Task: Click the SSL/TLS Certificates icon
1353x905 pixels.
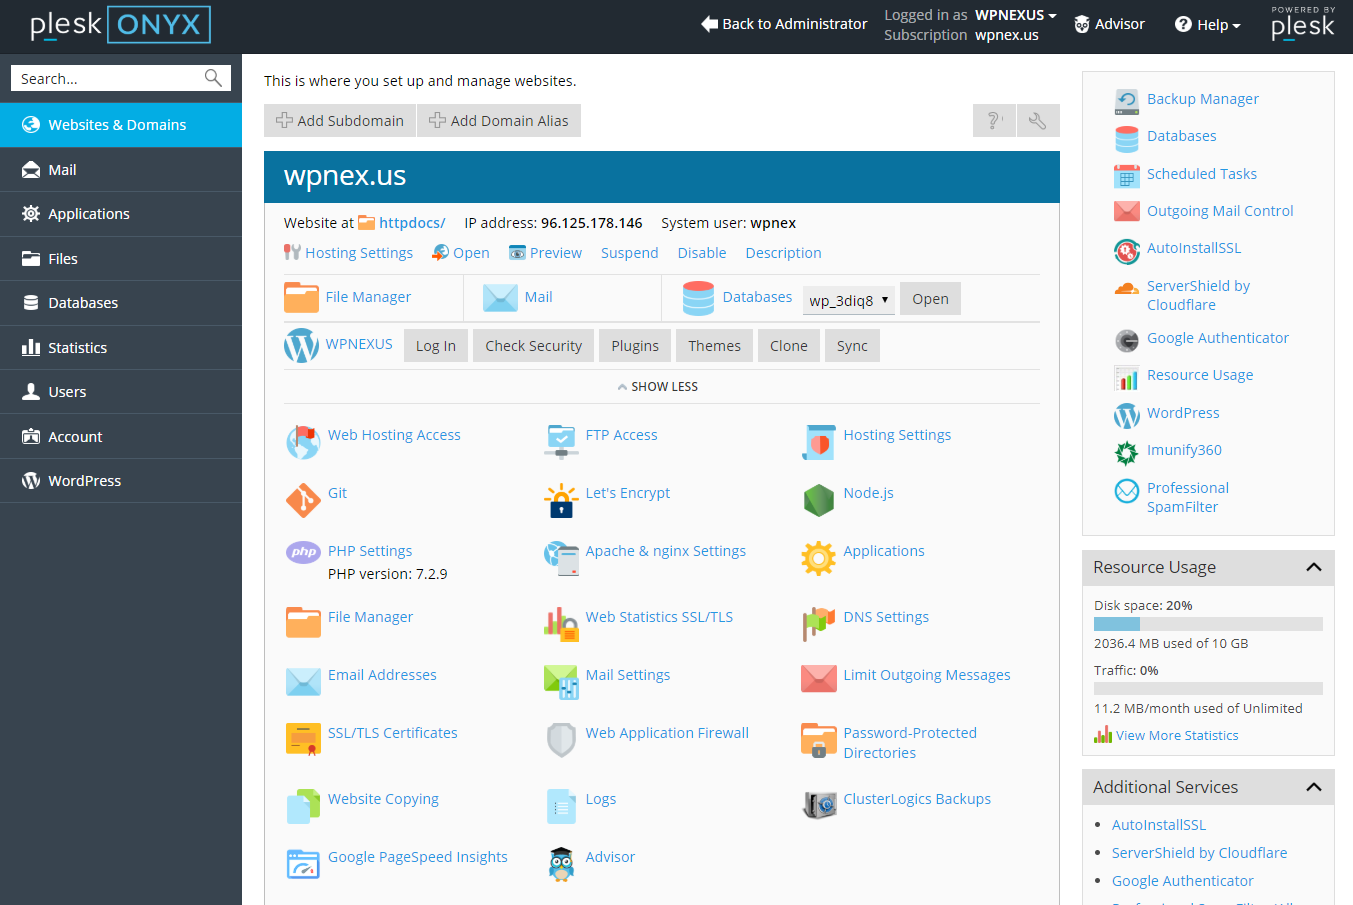Action: coord(303,740)
